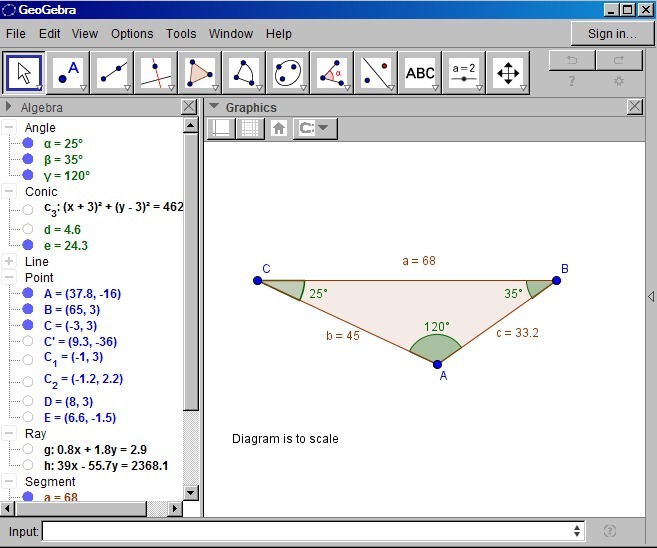Click point C in the triangle
Viewport: 657px width, 548px height.
[258, 280]
